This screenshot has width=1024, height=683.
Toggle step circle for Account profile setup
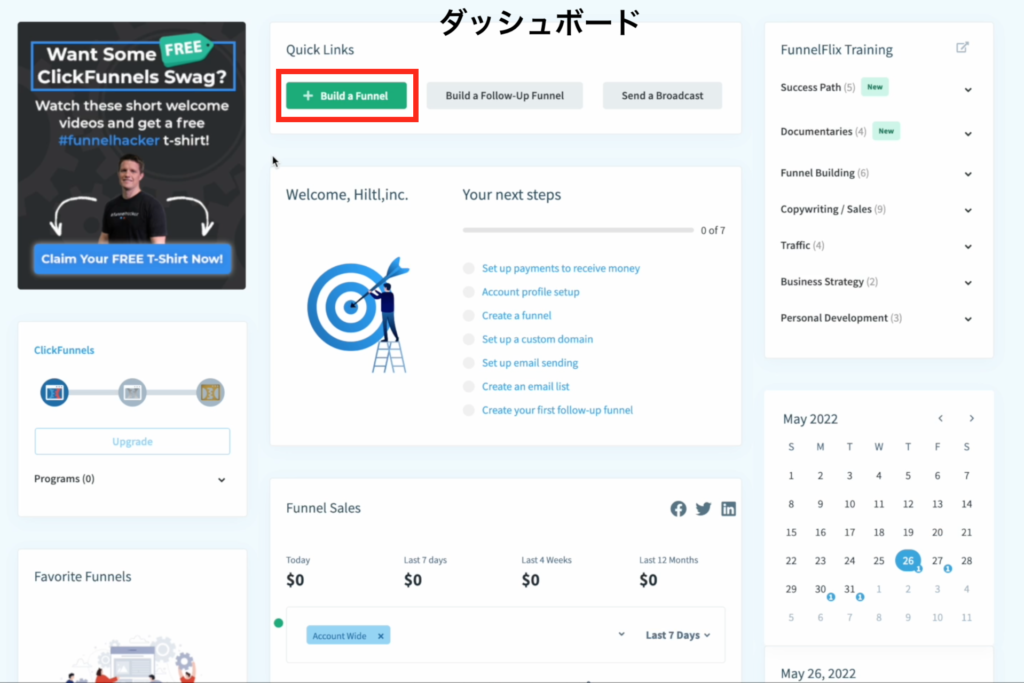(468, 292)
